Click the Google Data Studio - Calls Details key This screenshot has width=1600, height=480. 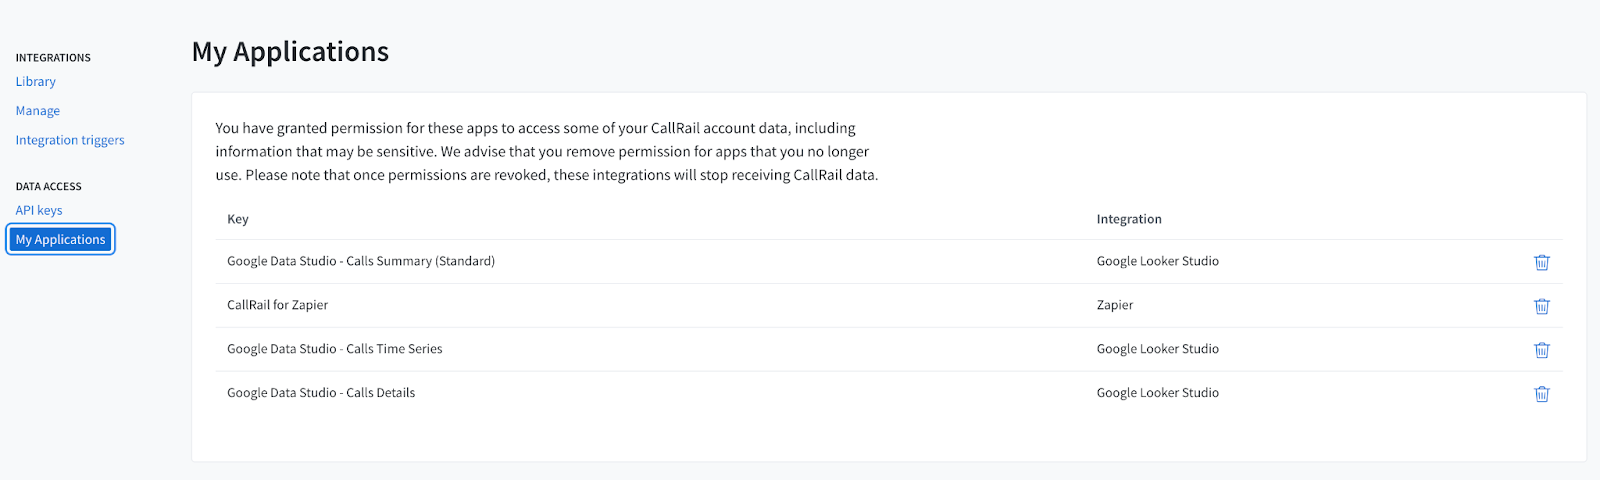[321, 393]
